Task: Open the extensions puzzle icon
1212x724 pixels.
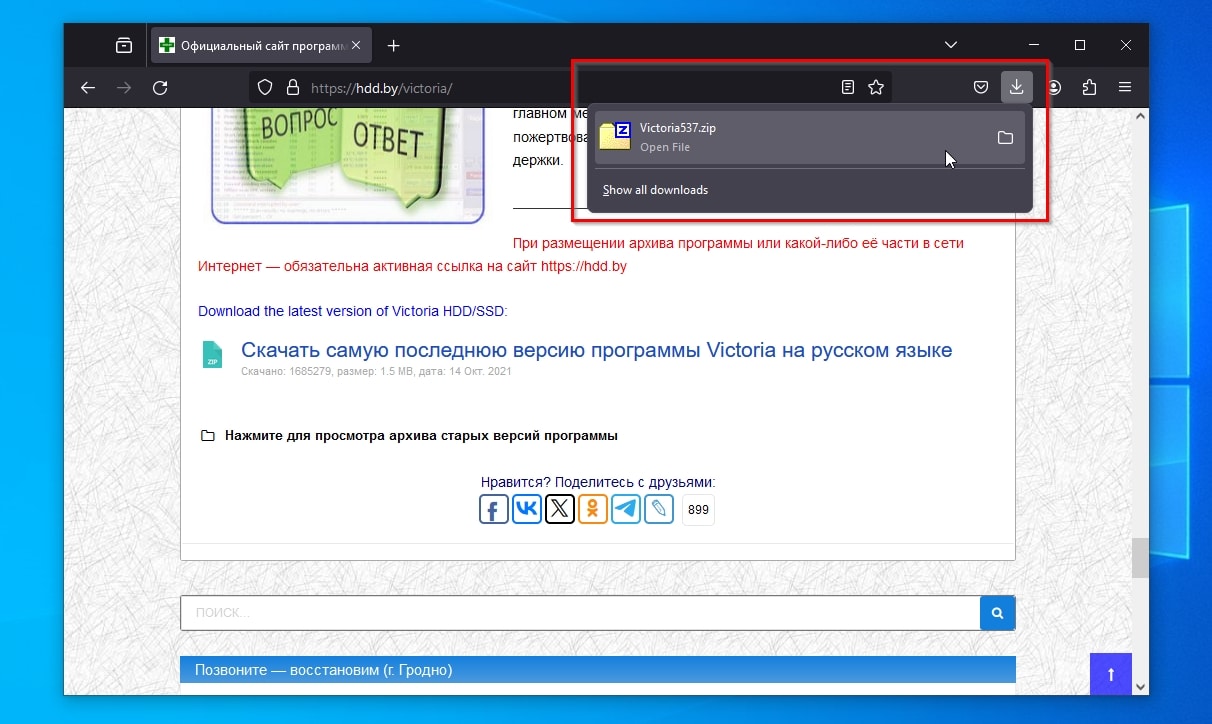Action: (1090, 87)
